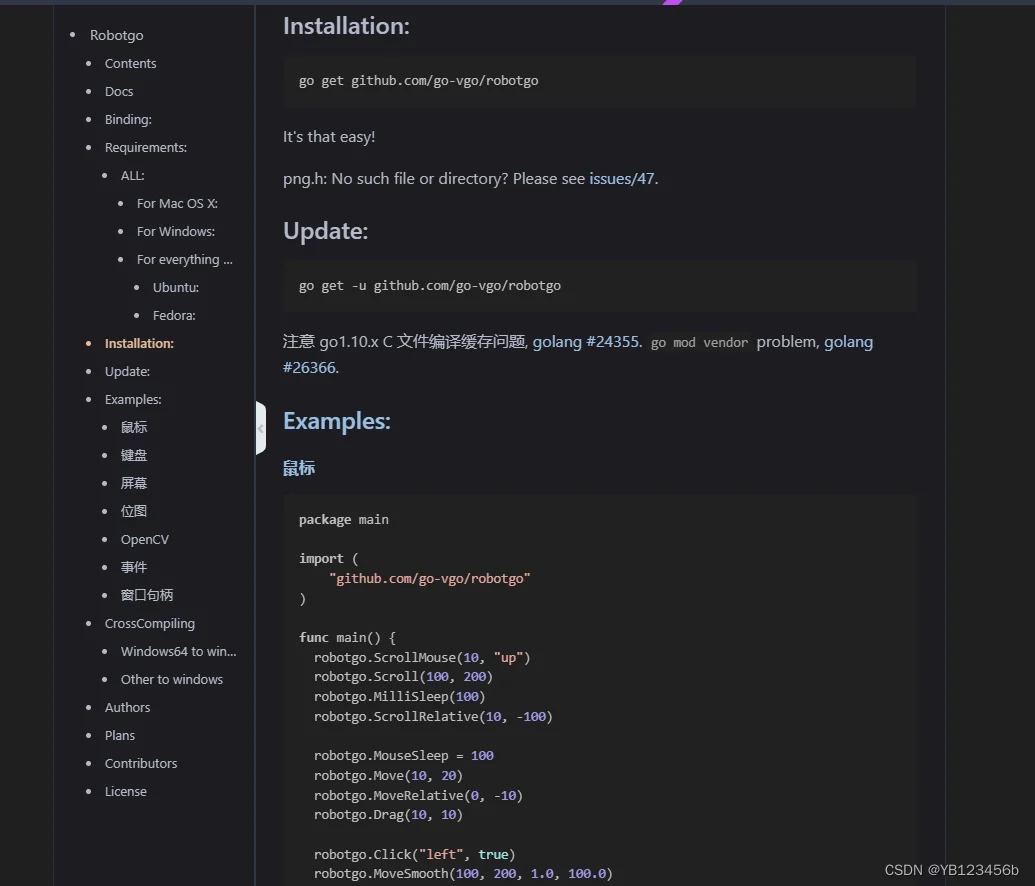Select the 鼠标 sidebar entry
The height and width of the screenshot is (886, 1035).
(x=133, y=427)
